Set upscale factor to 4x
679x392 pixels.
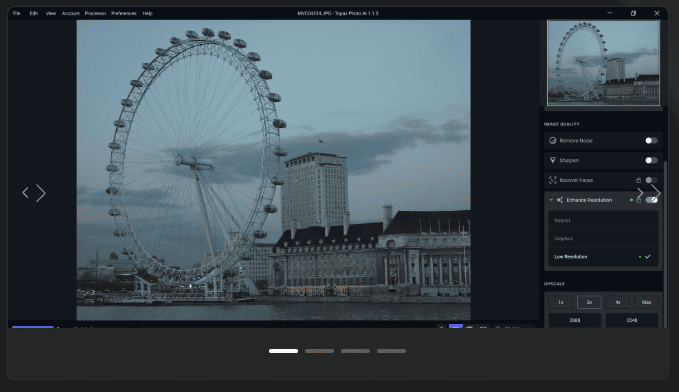coord(618,302)
